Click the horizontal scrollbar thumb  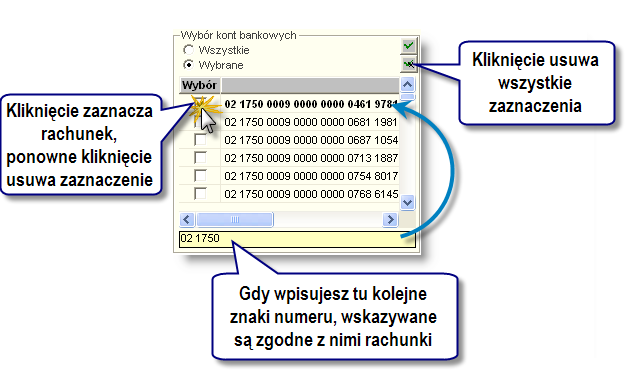(x=235, y=219)
